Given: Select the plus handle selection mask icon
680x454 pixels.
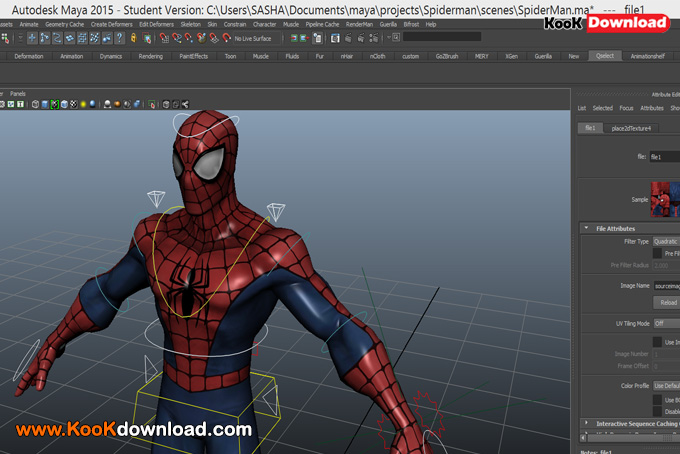Looking at the screenshot, I should click(x=32, y=39).
